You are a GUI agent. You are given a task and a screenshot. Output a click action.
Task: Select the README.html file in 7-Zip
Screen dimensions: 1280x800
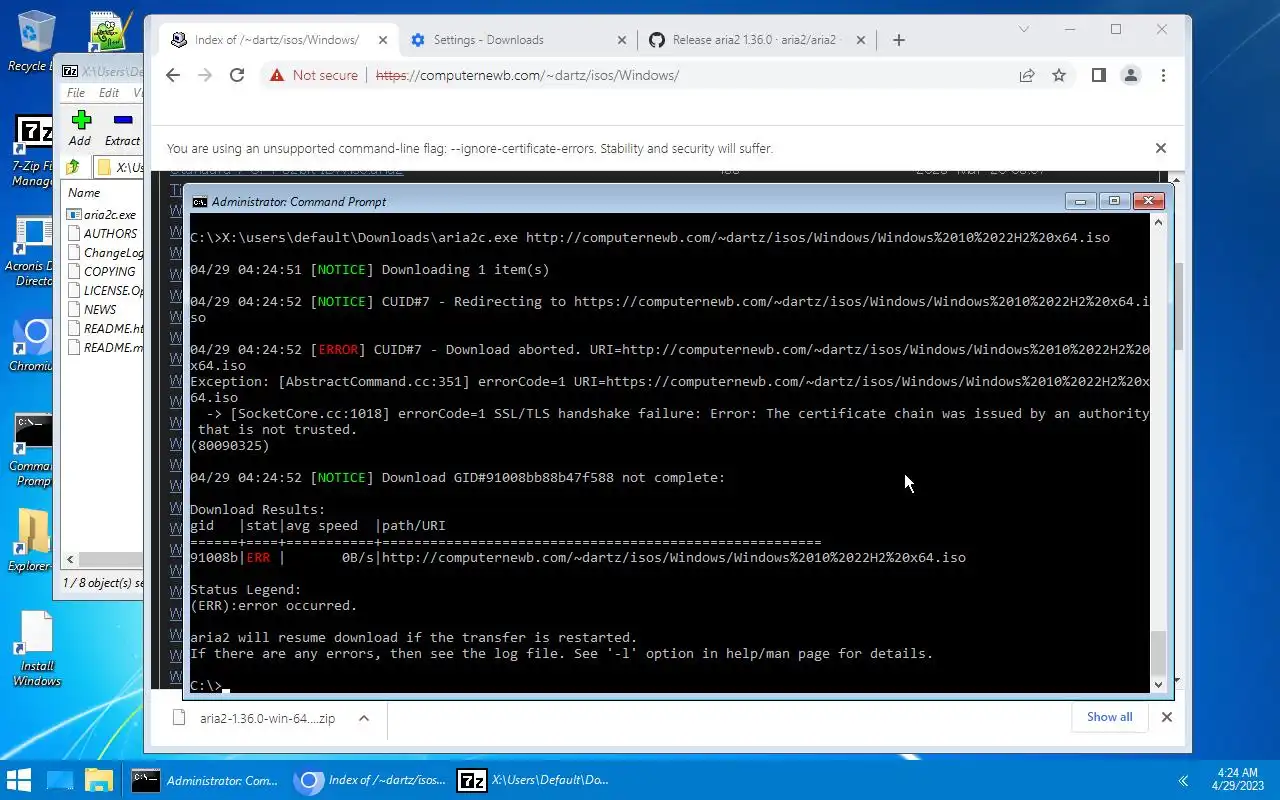(104, 329)
